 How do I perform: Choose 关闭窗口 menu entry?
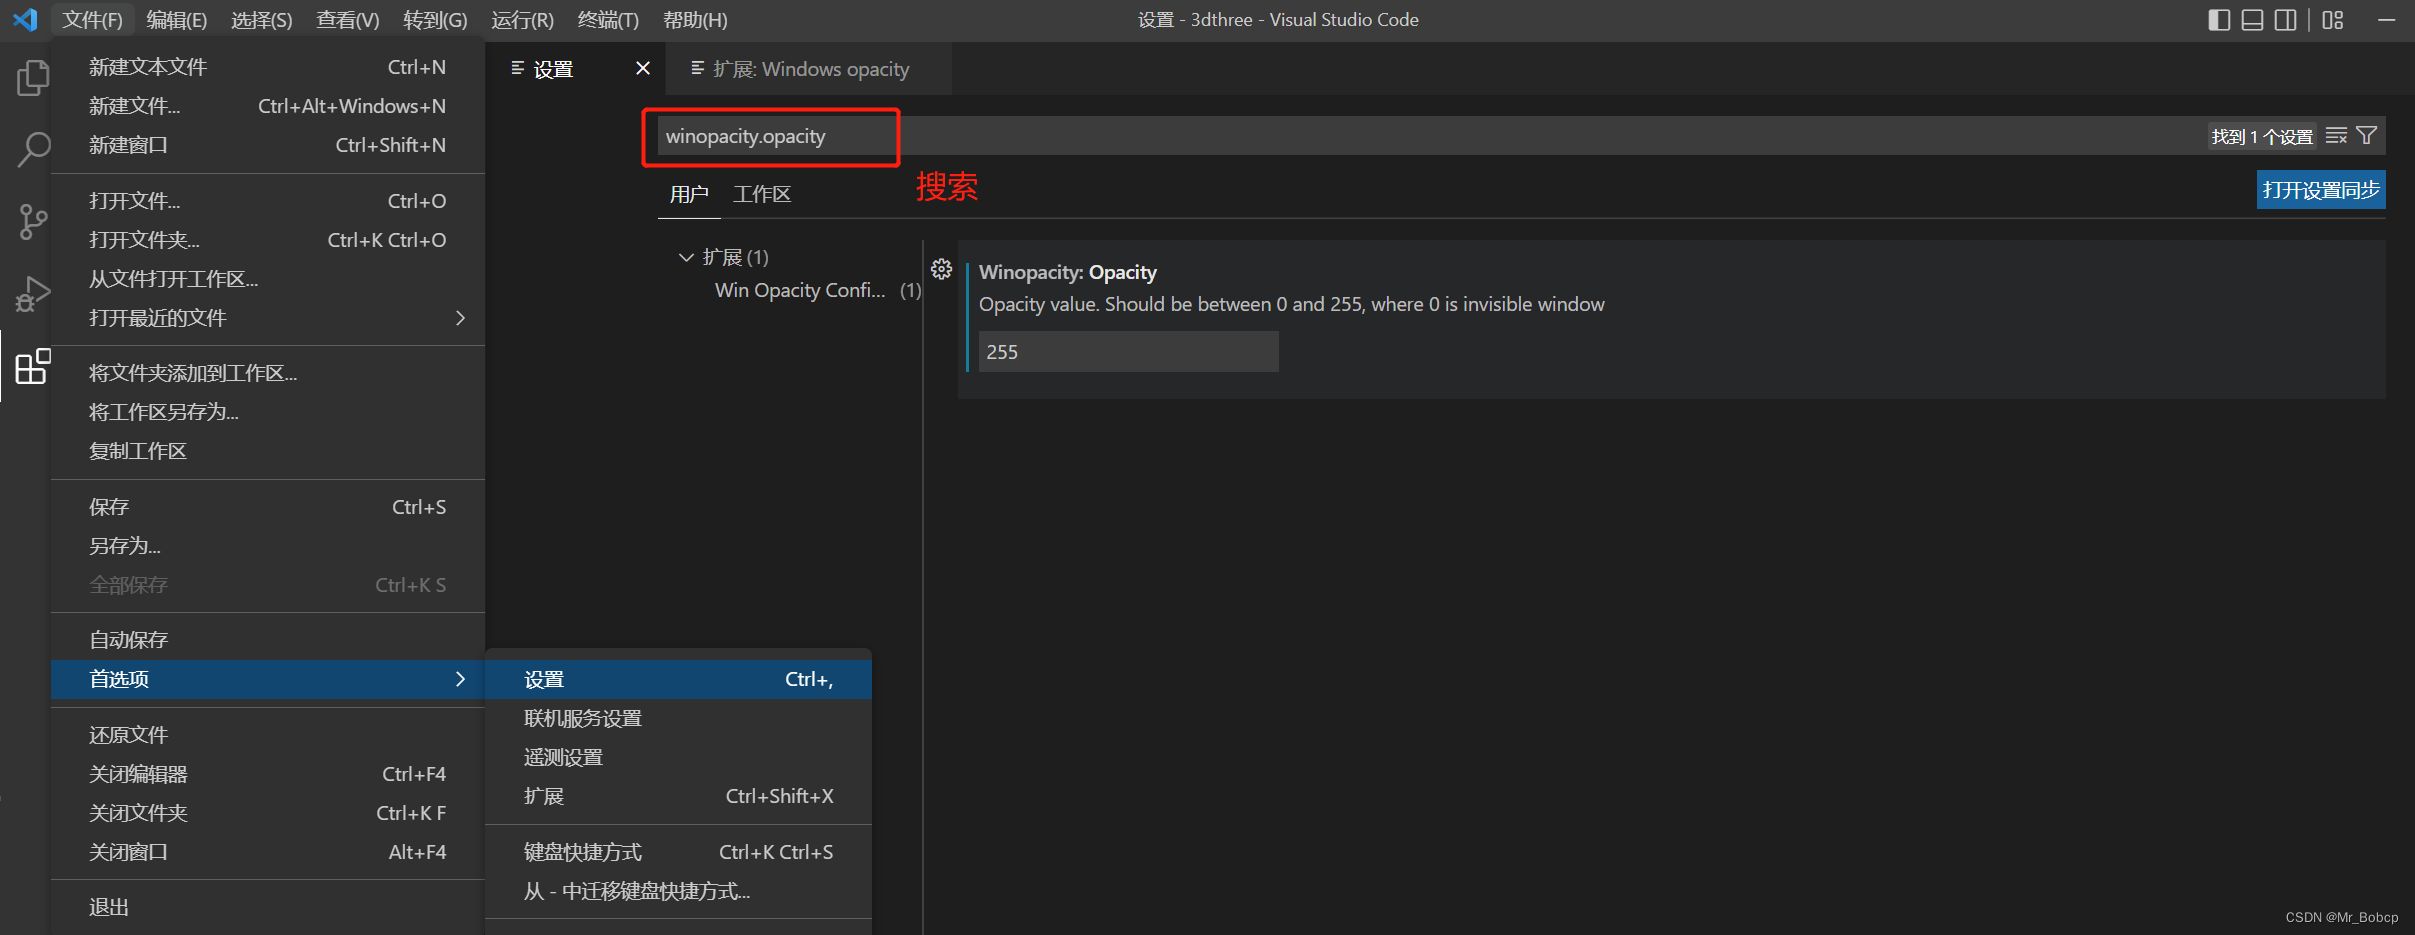coord(268,852)
